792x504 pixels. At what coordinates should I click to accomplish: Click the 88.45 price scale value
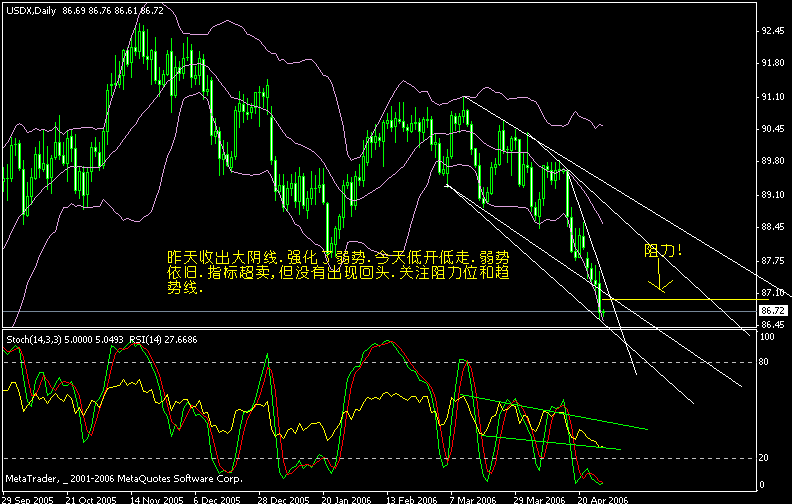pyautogui.click(x=773, y=227)
